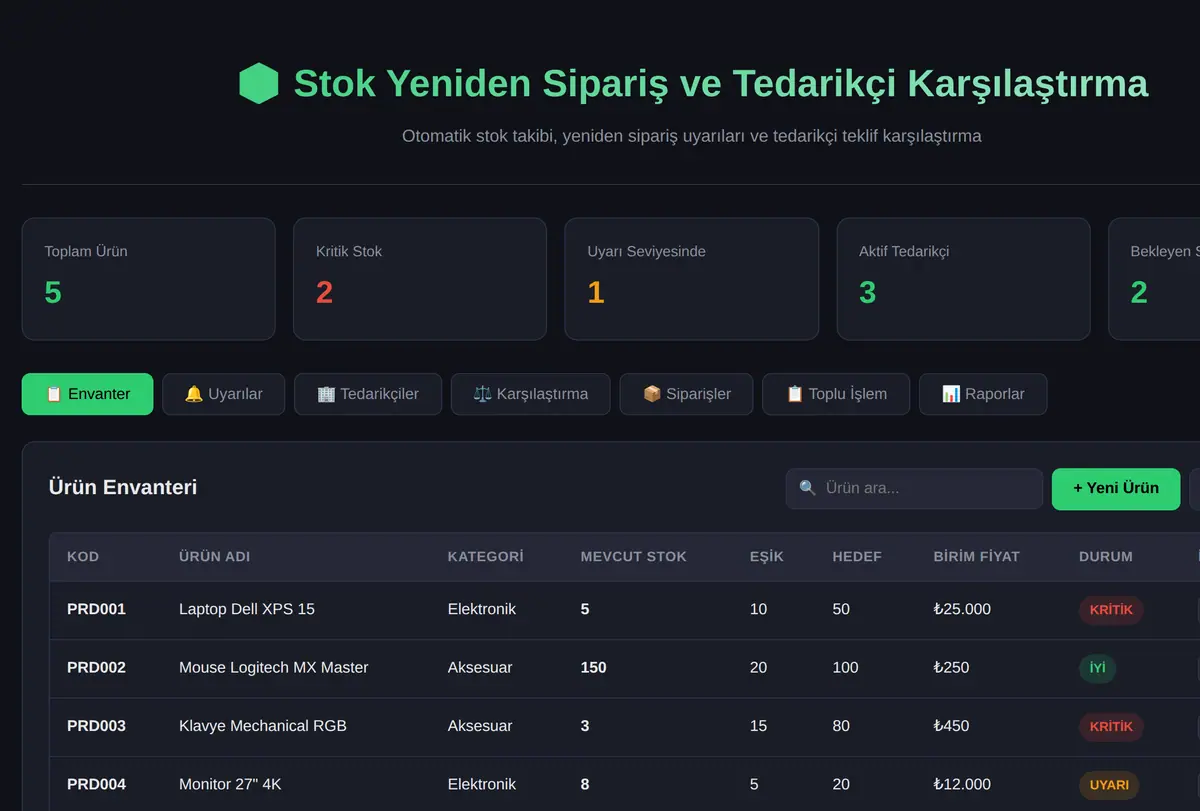Click the HEDEF column header
Viewport: 1200px width, 811px height.
point(857,557)
